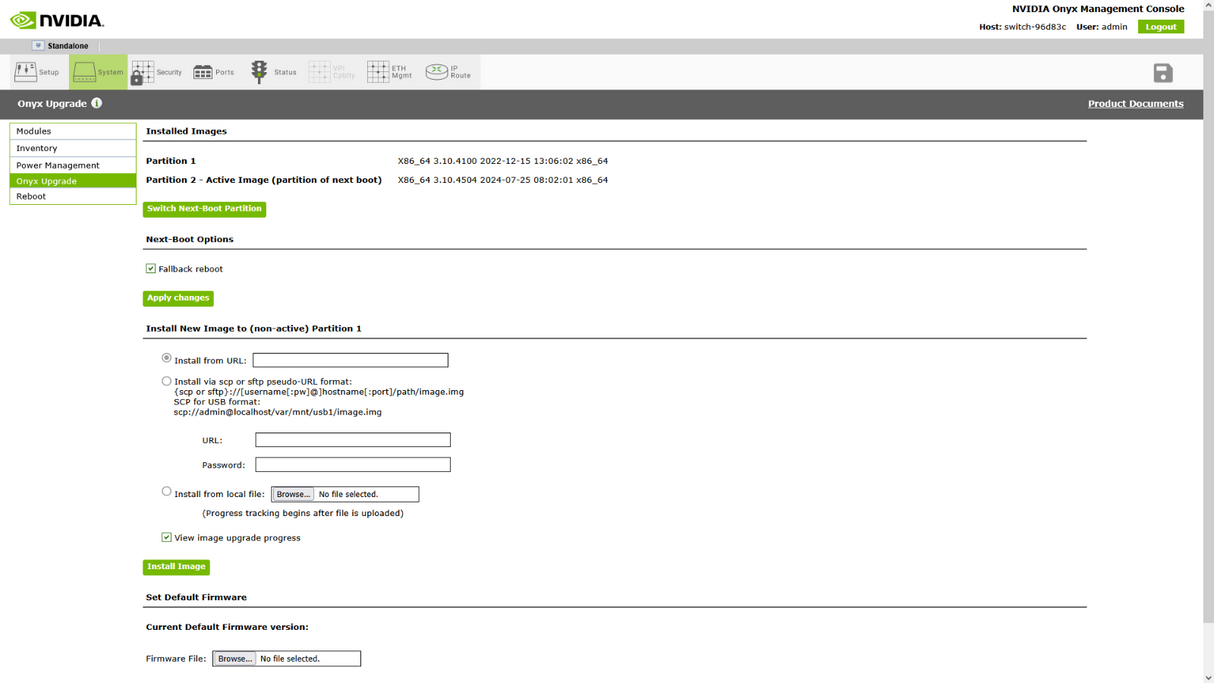
Task: Open the Setup toolbar section
Action: point(37,72)
